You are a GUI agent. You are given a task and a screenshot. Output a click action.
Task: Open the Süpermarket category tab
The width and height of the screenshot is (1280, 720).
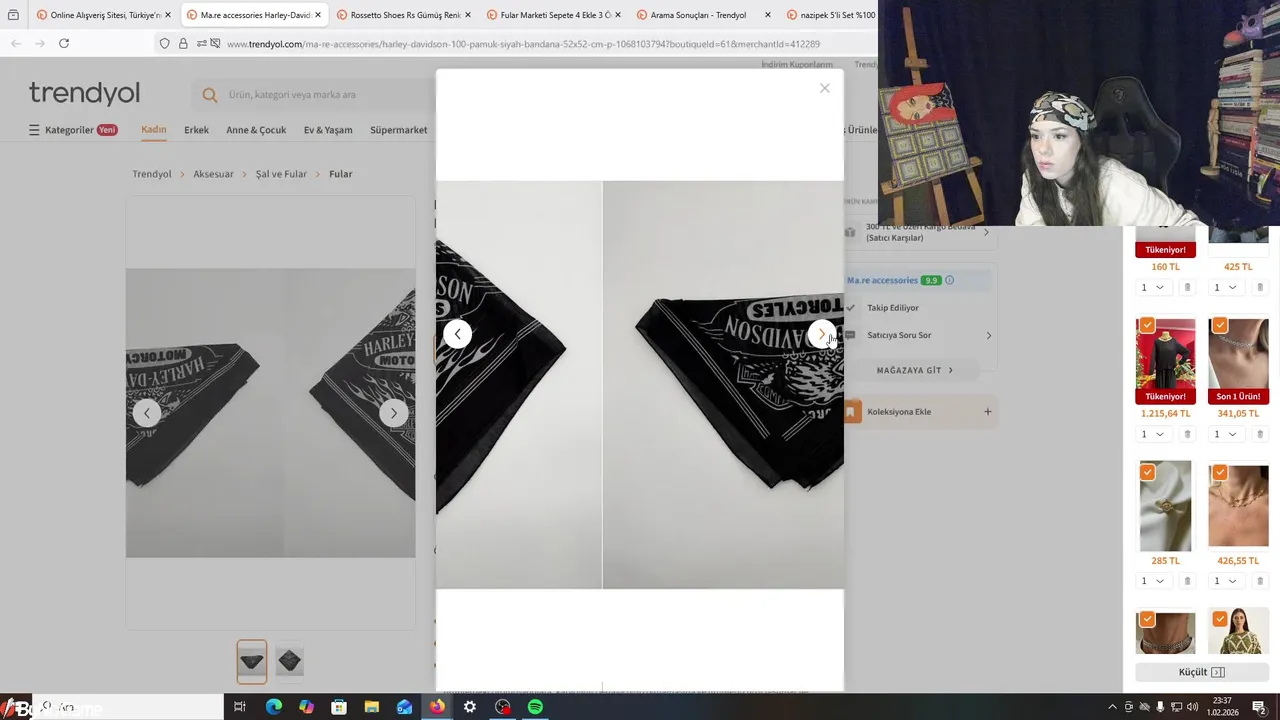click(398, 130)
